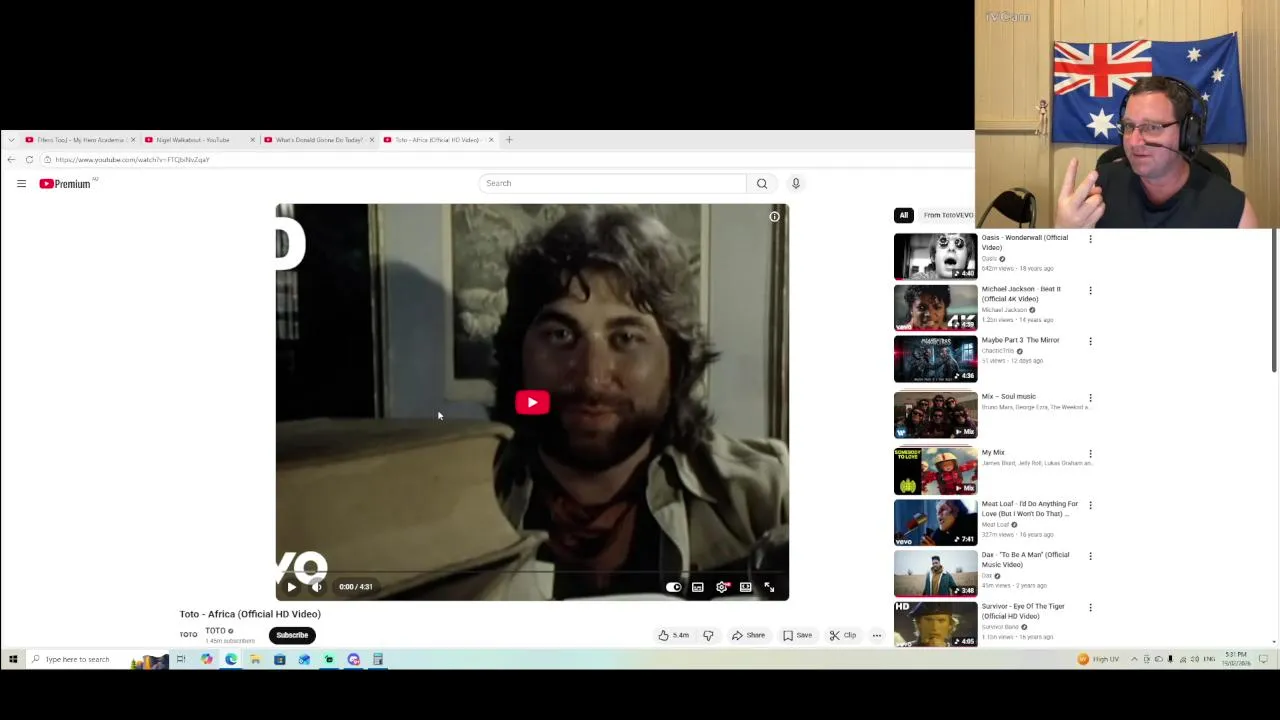
Task: Go to the YouTube Premium home logo
Action: pos(65,184)
